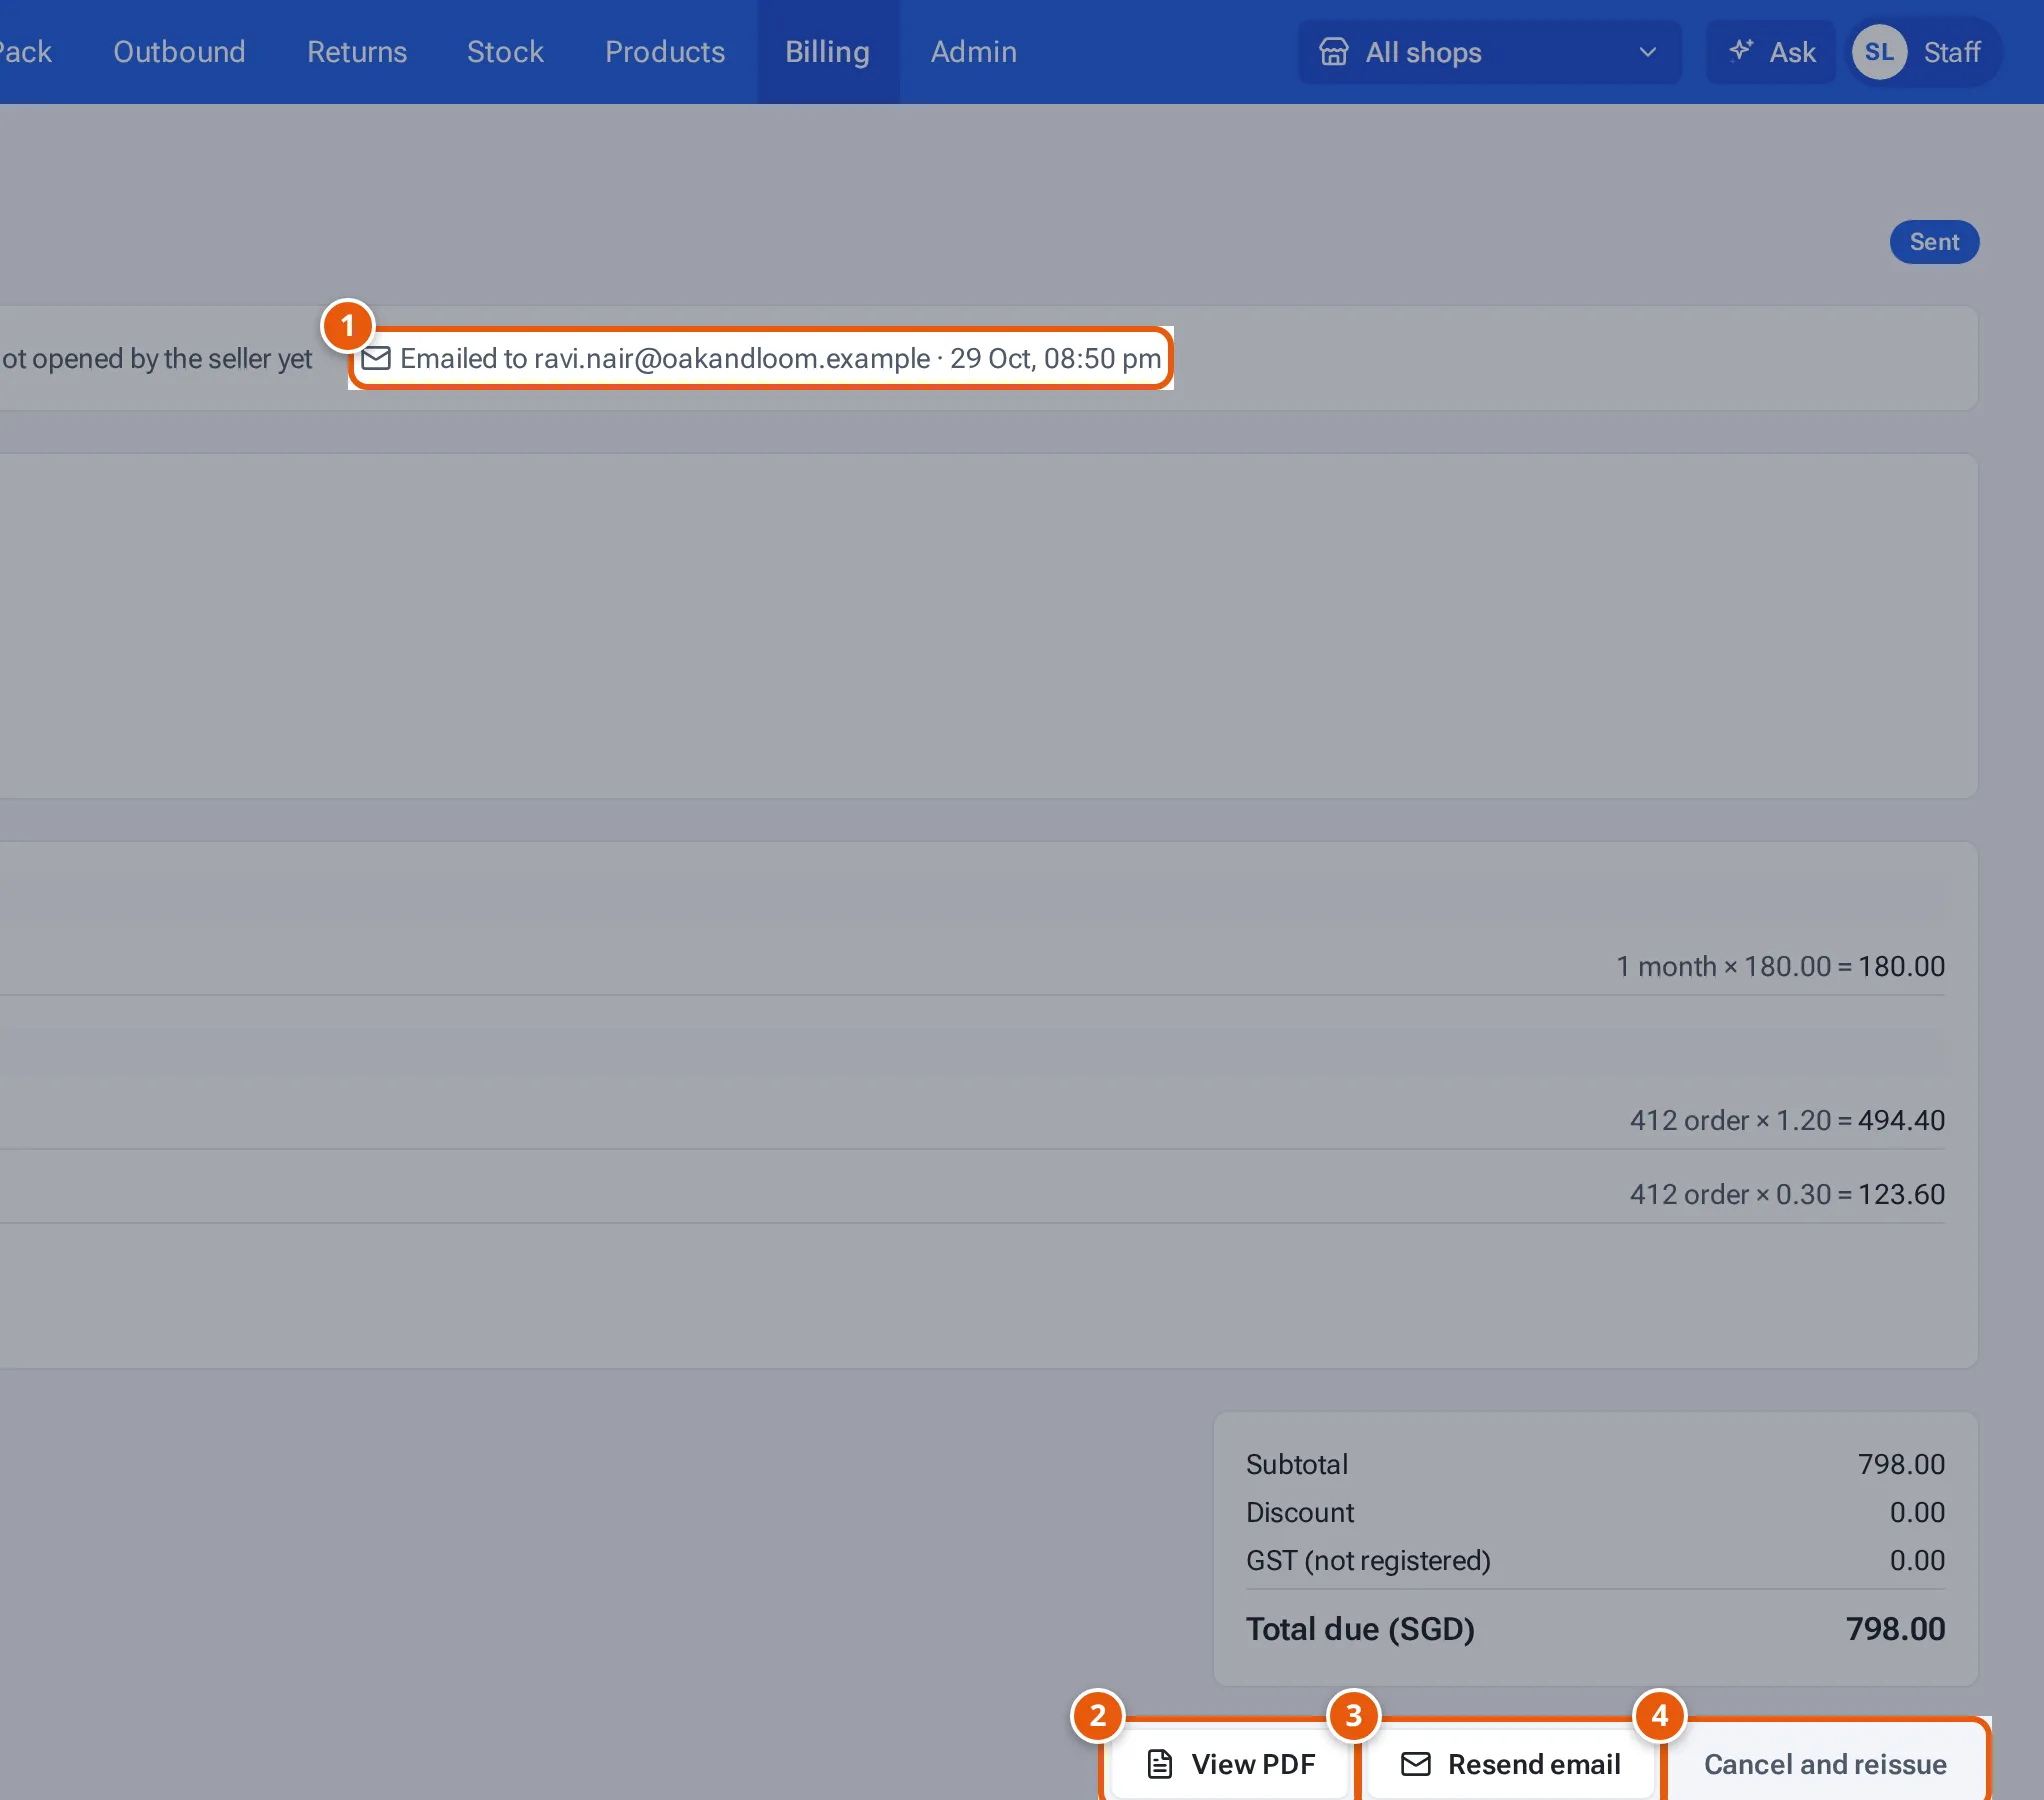
Task: Open the Outbound menu
Action: click(179, 52)
